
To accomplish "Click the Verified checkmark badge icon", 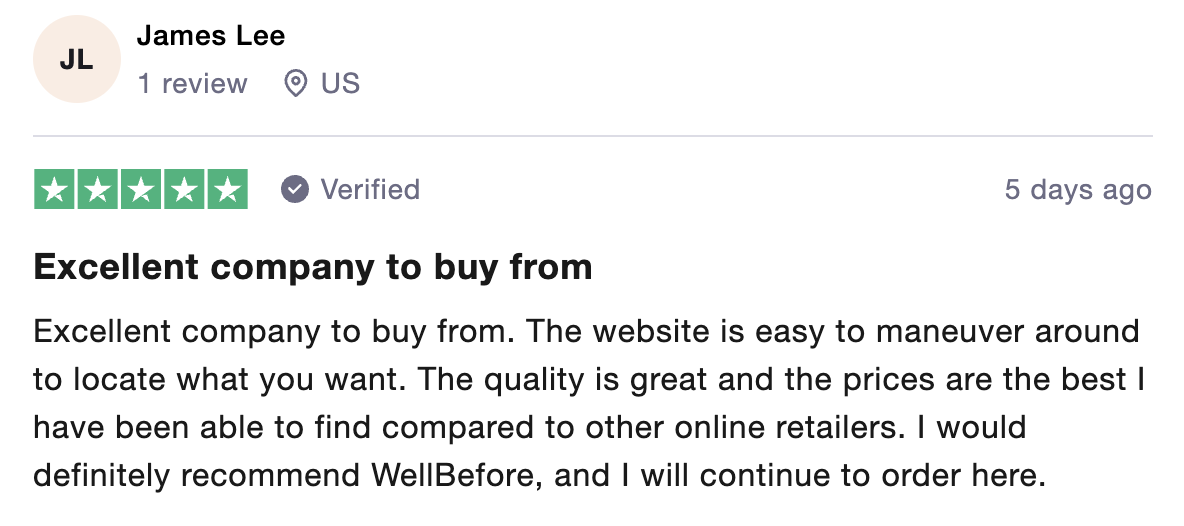I will tap(295, 189).
